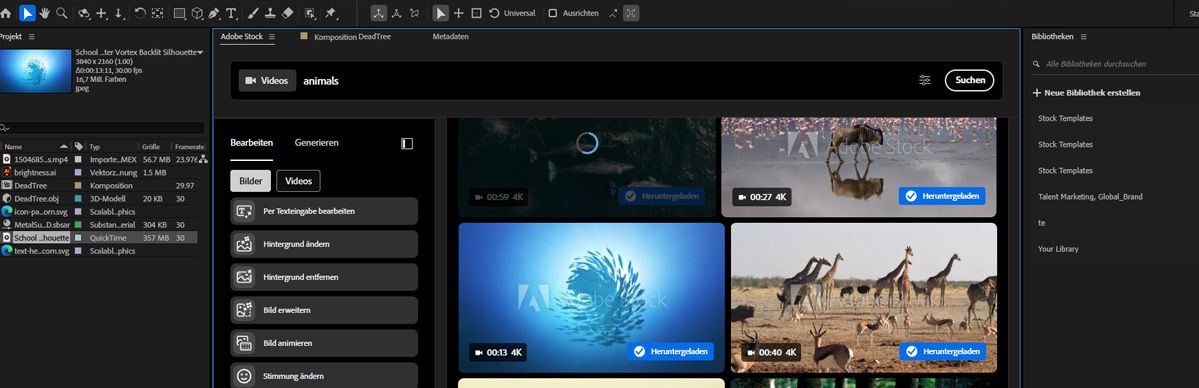The width and height of the screenshot is (1199, 388).
Task: Click the Typ column header
Action: pos(95,146)
